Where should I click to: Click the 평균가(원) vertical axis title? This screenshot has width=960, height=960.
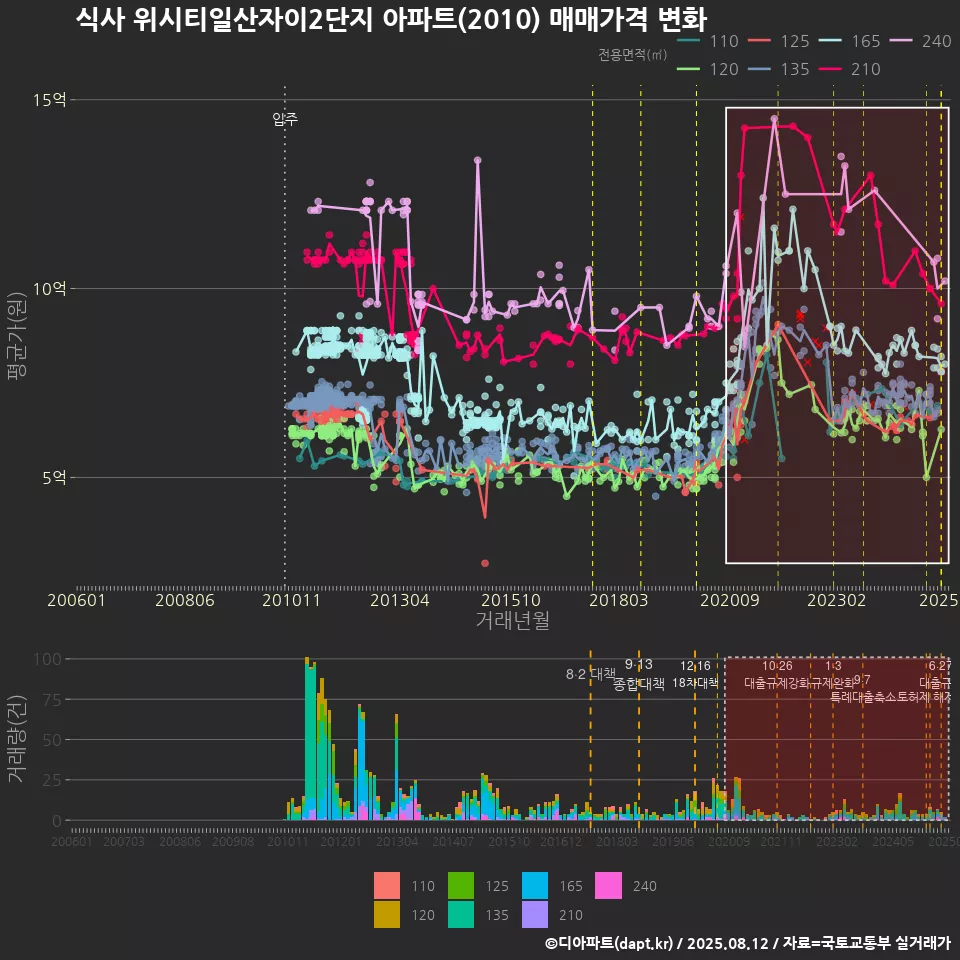pos(17,336)
